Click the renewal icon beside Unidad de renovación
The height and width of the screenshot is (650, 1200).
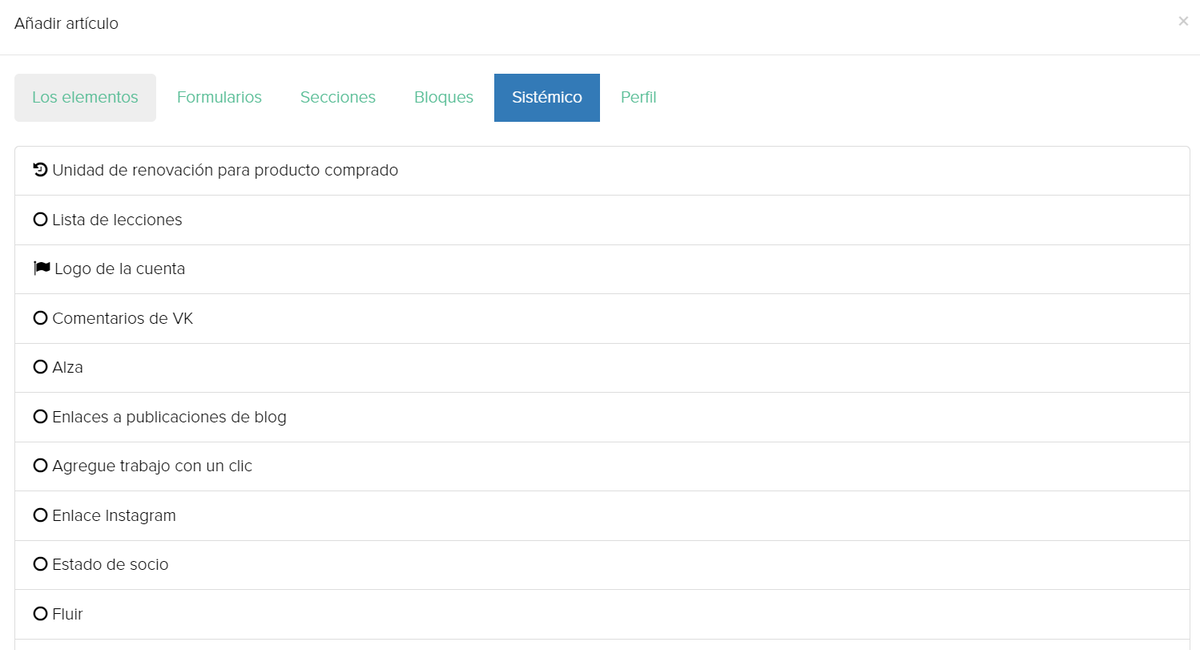[40, 170]
